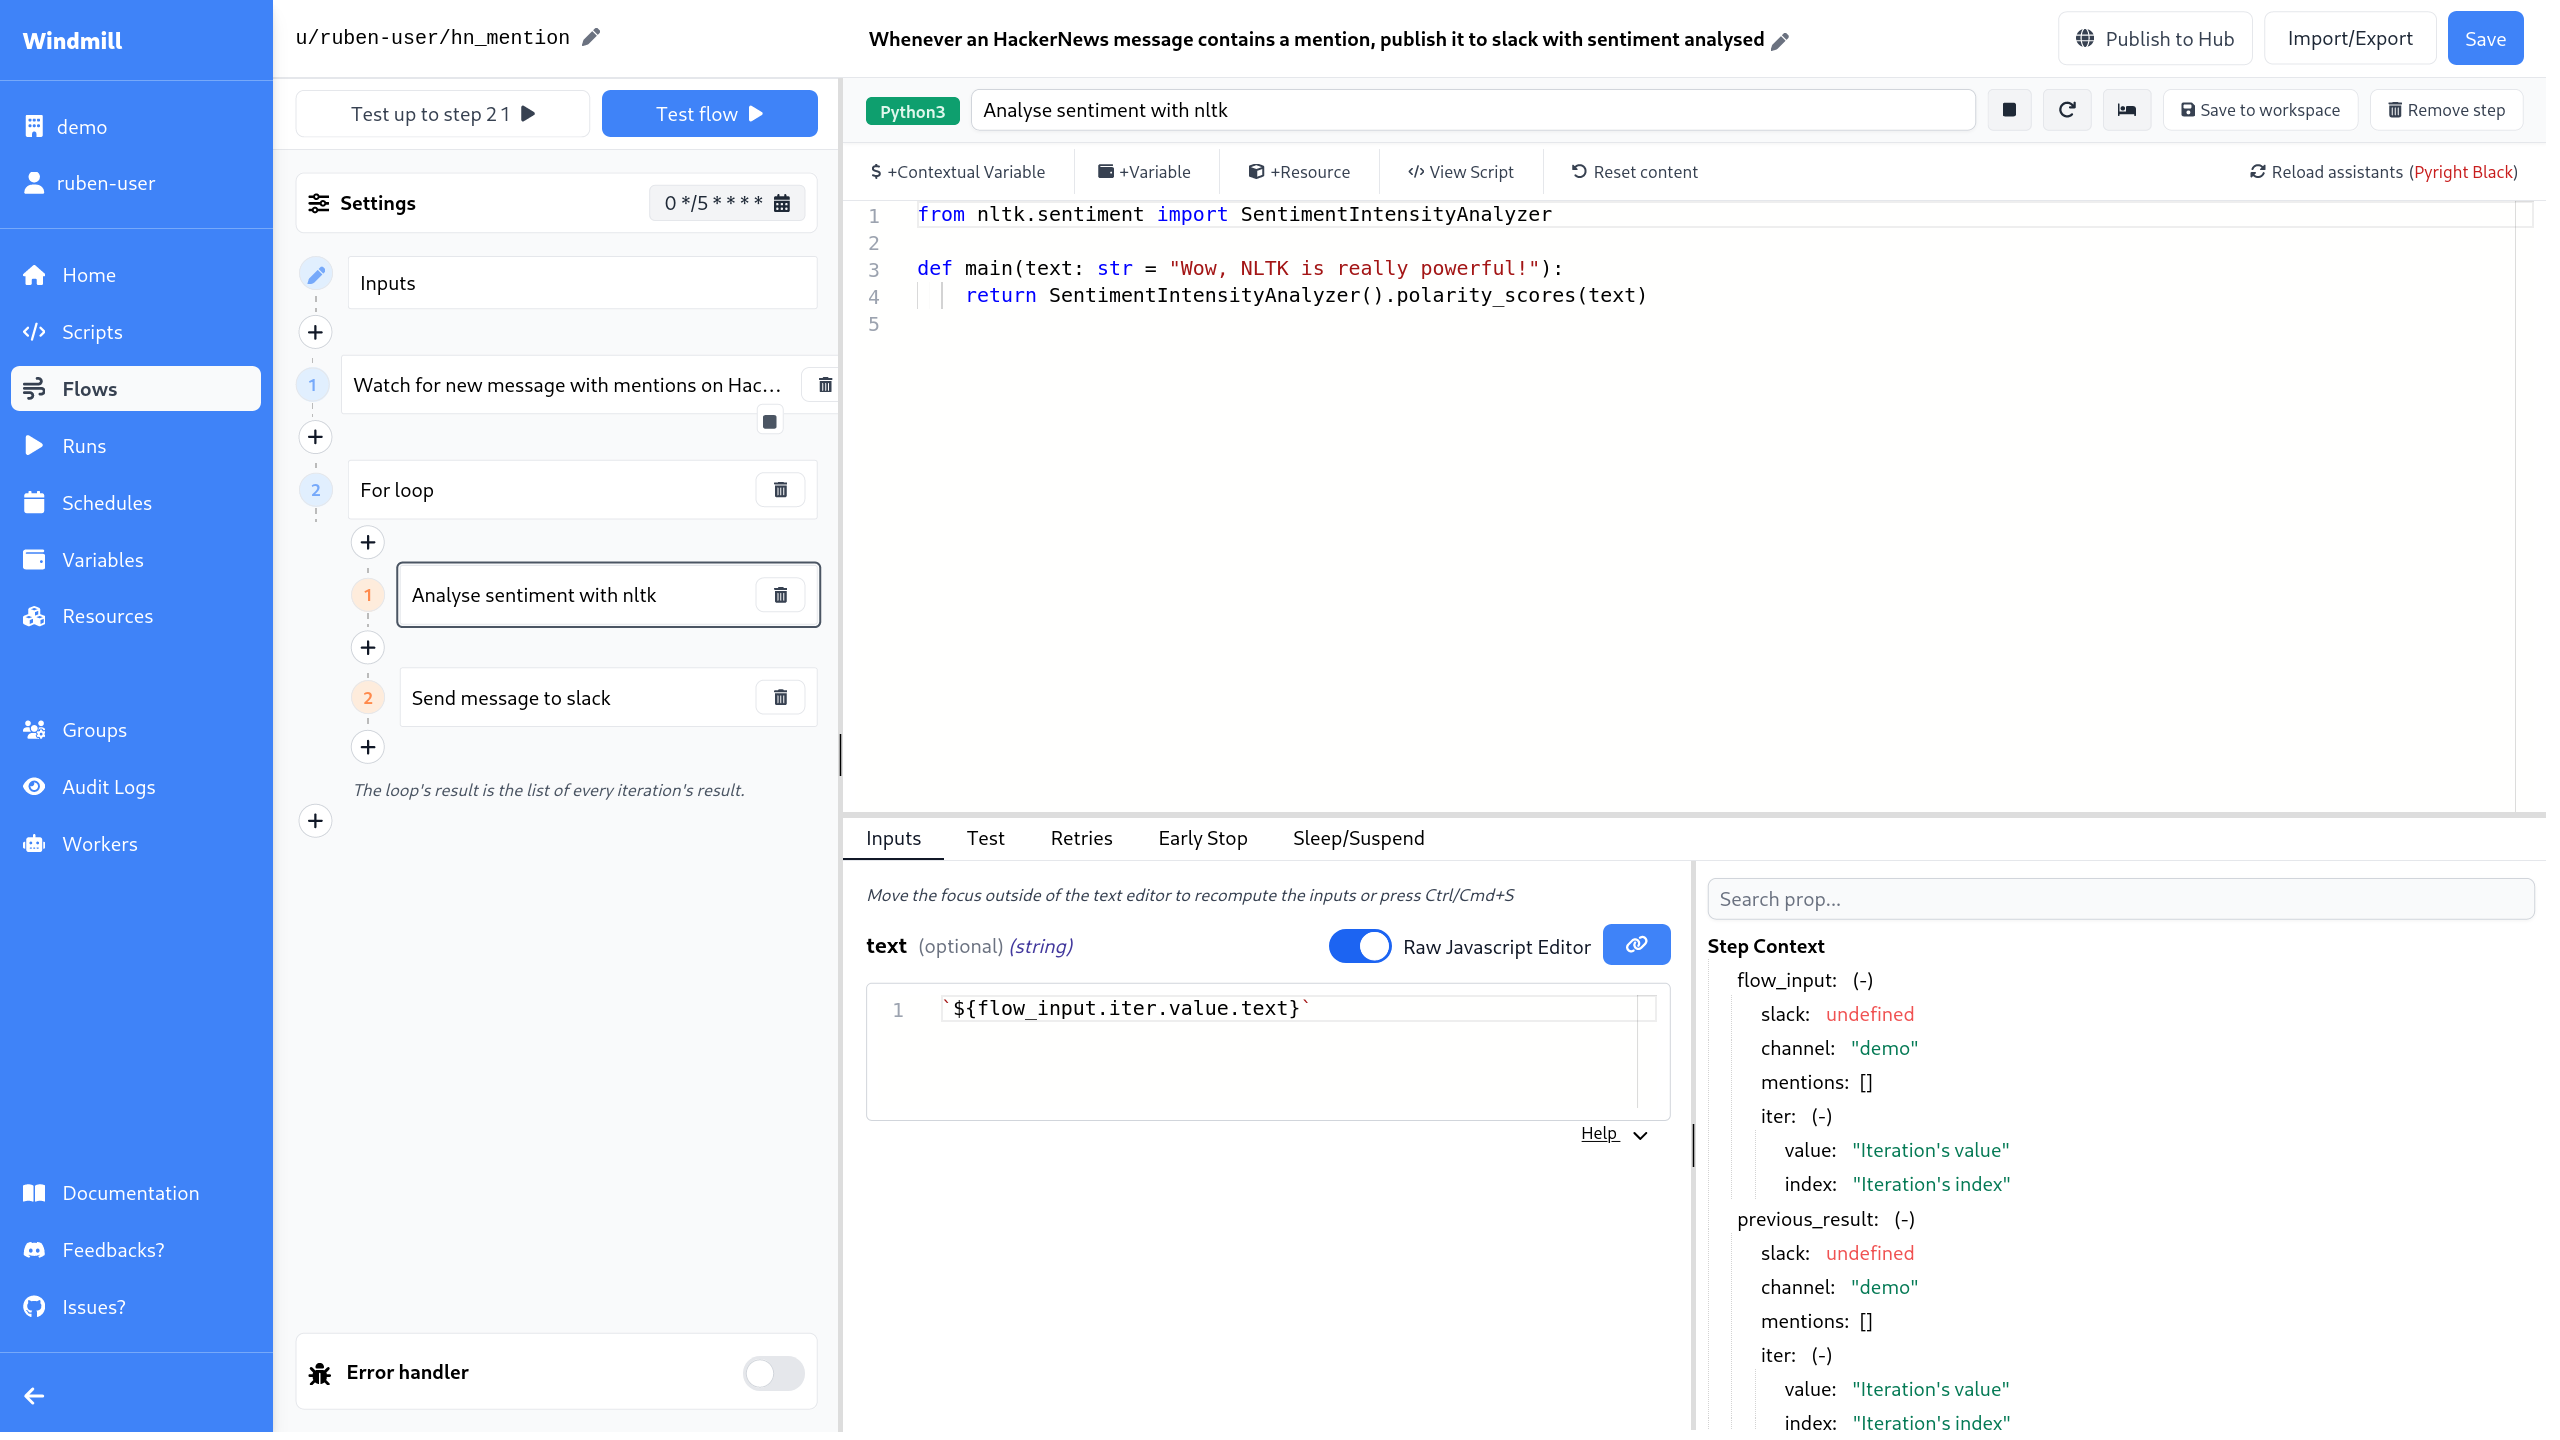Viewport: 2560px width, 1440px height.
Task: Click pencil icon next to flow path
Action: [591, 37]
